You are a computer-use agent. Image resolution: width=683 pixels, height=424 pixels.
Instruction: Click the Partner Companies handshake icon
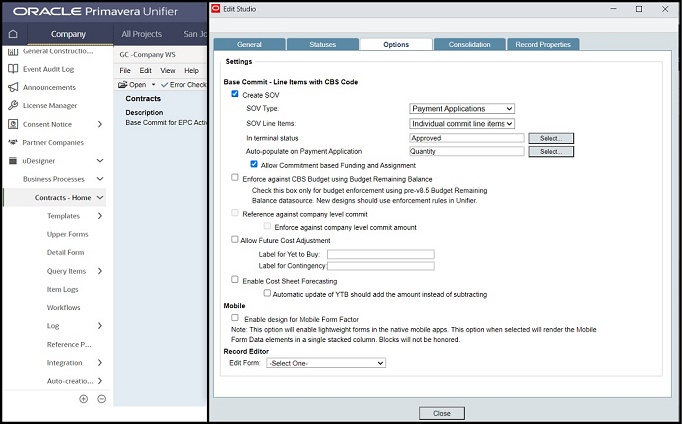coord(13,142)
